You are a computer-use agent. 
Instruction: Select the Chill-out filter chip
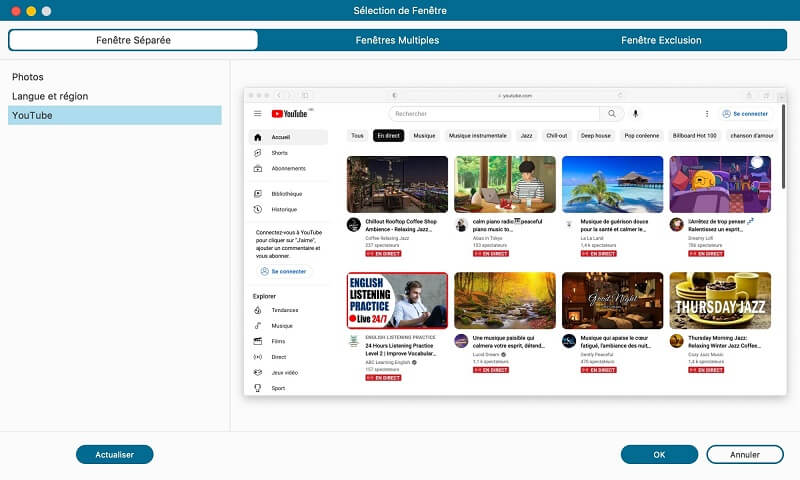(x=557, y=136)
